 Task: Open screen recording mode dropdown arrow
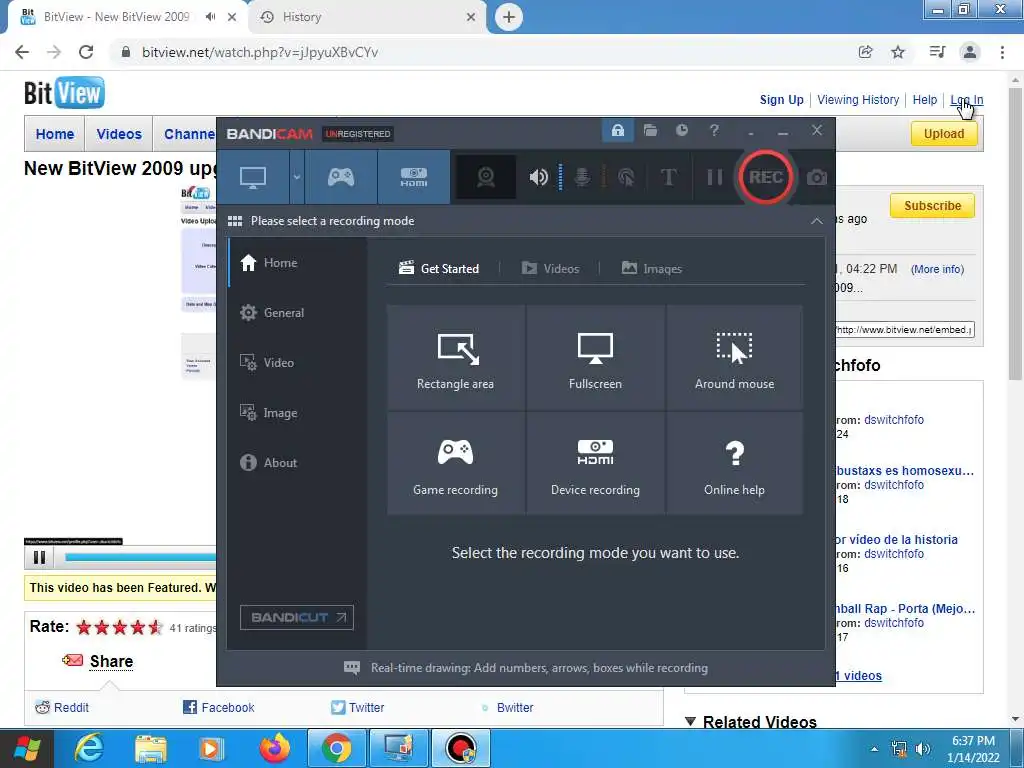click(x=296, y=177)
